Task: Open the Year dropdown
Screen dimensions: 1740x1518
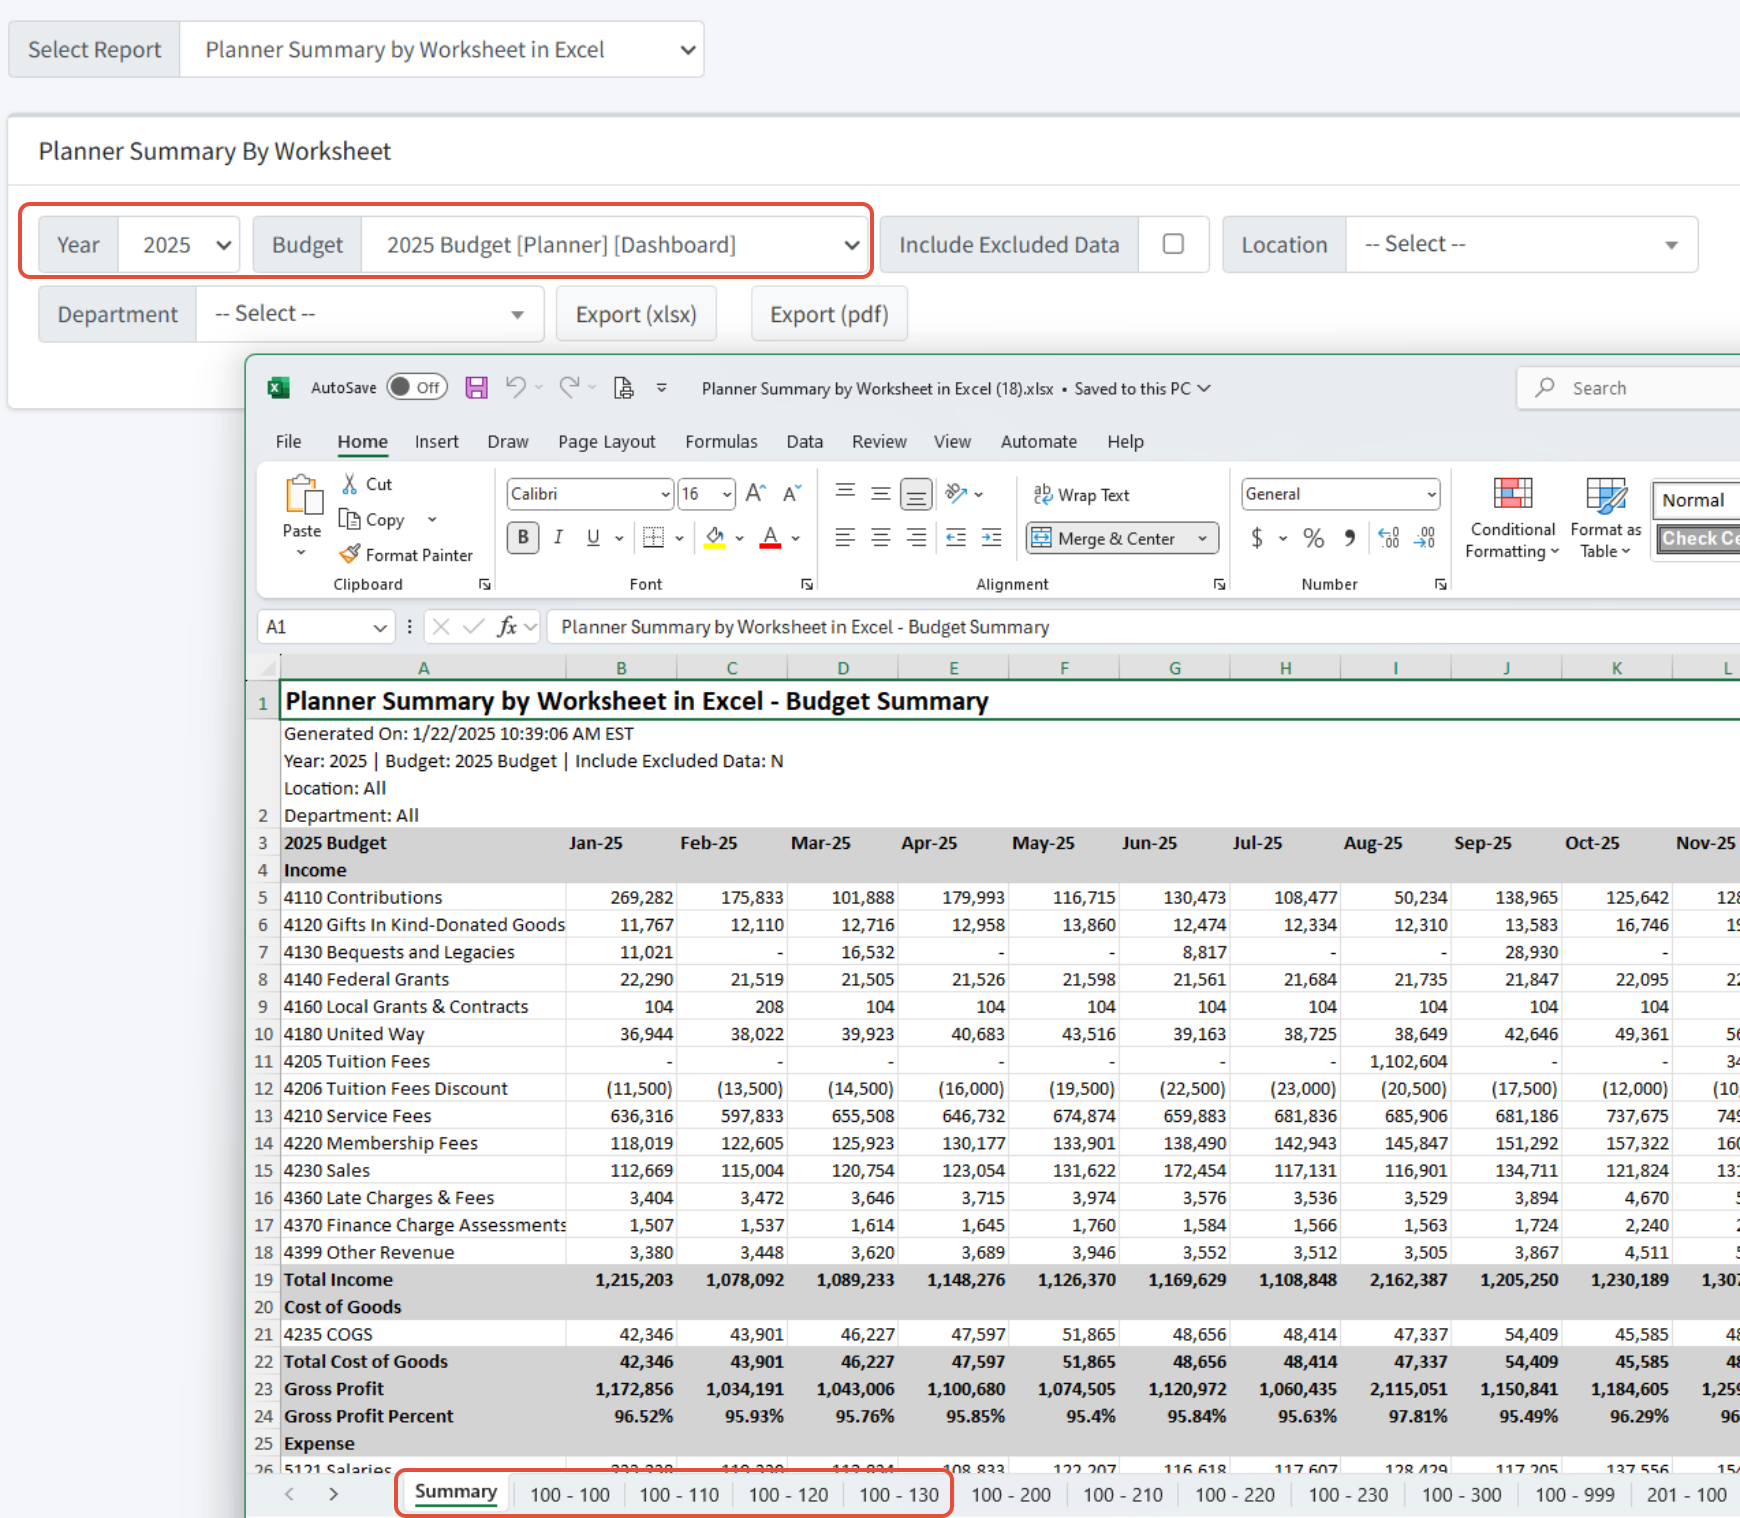Action: (180, 245)
